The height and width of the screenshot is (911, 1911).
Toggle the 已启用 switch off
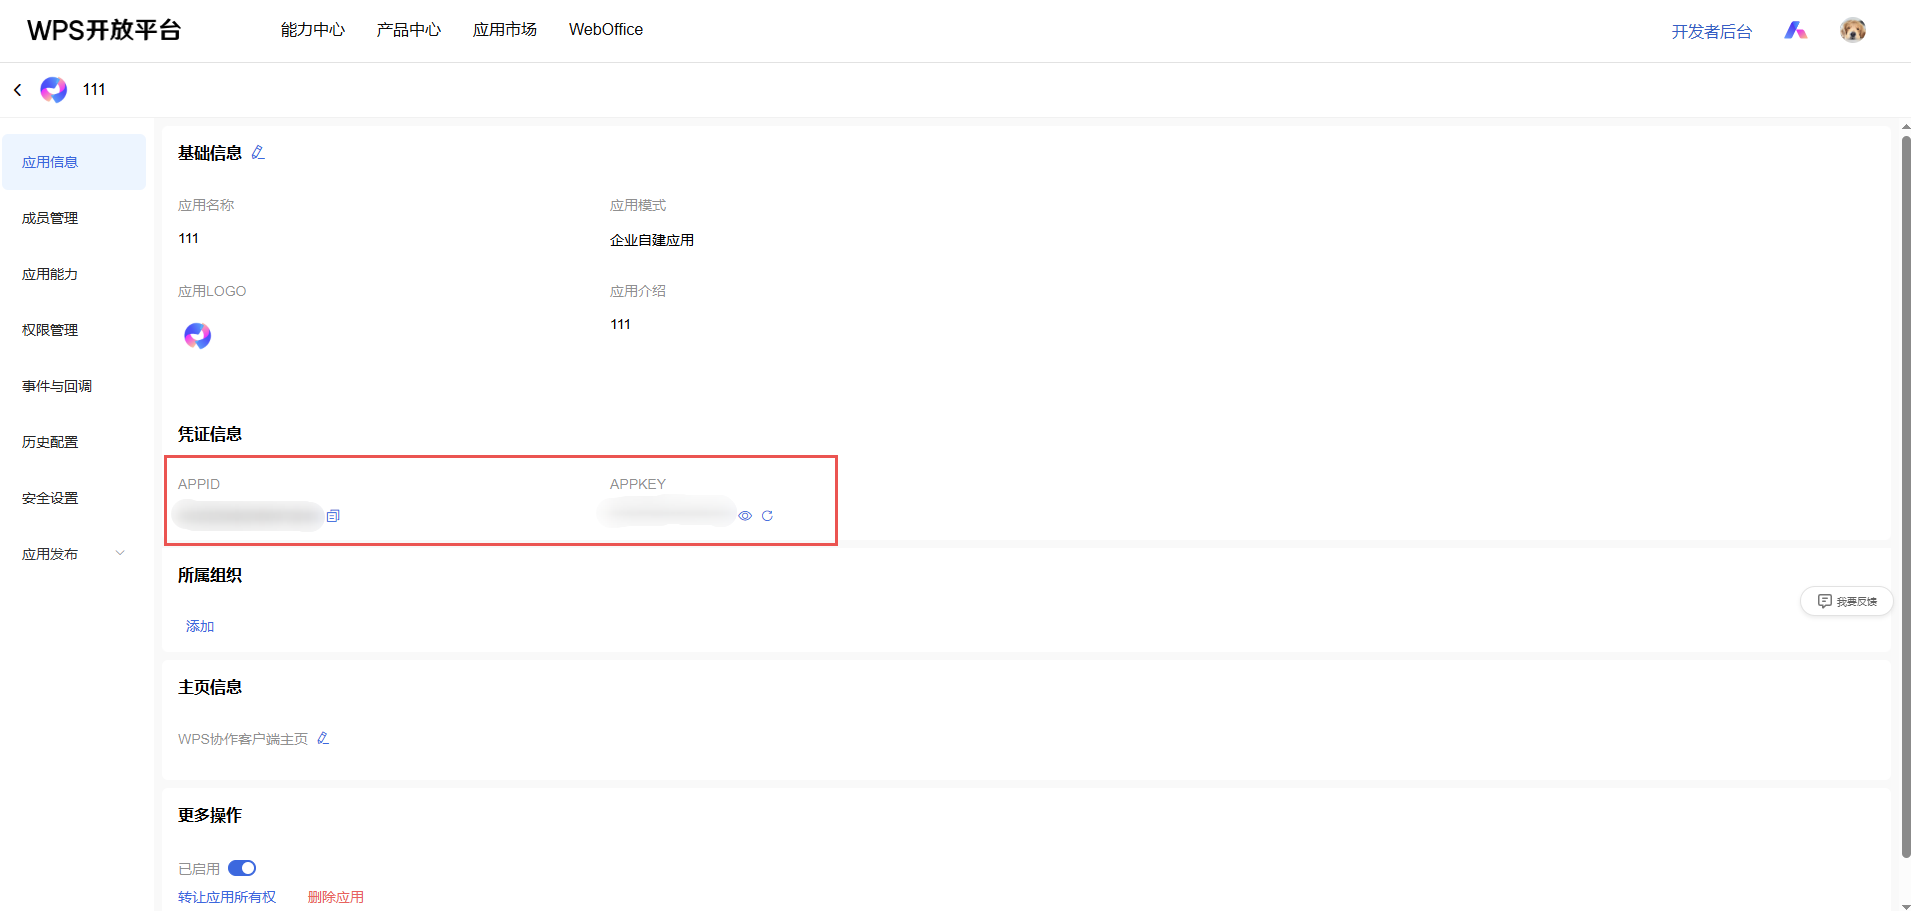[x=242, y=868]
